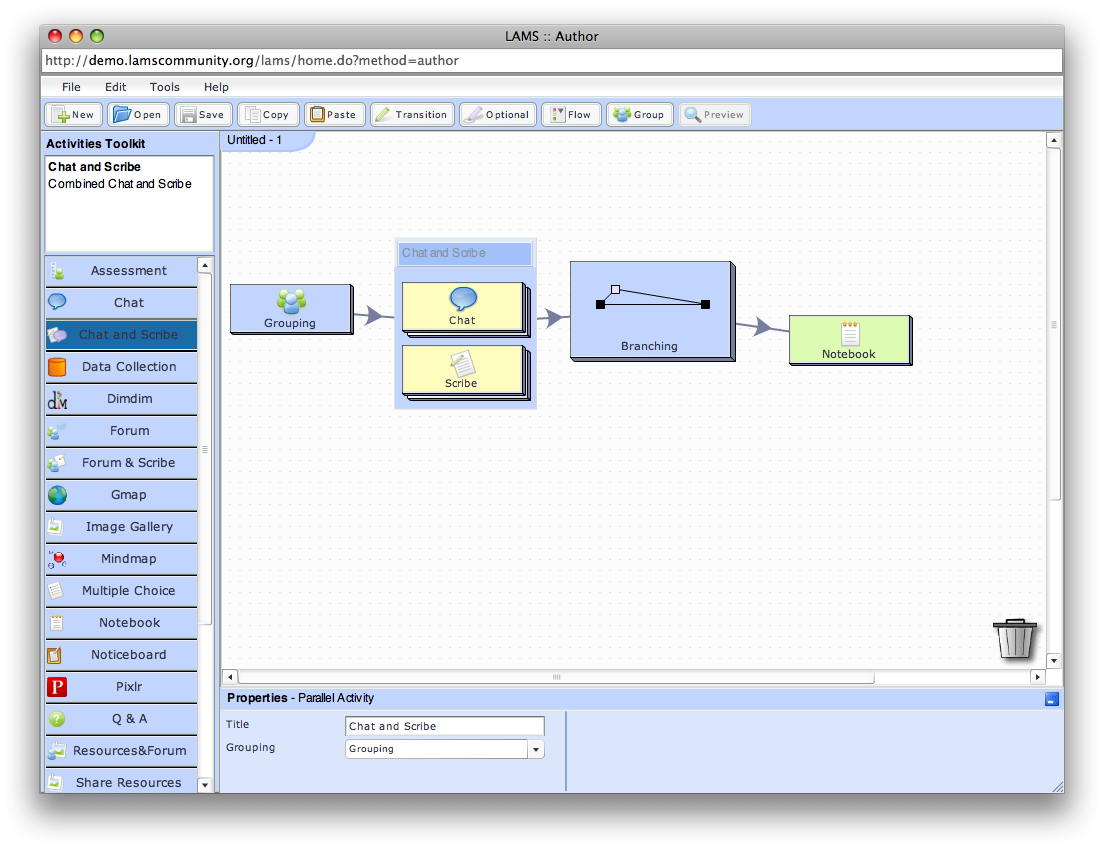This screenshot has height=848, width=1104.
Task: Open the Tools menu
Action: pos(165,87)
